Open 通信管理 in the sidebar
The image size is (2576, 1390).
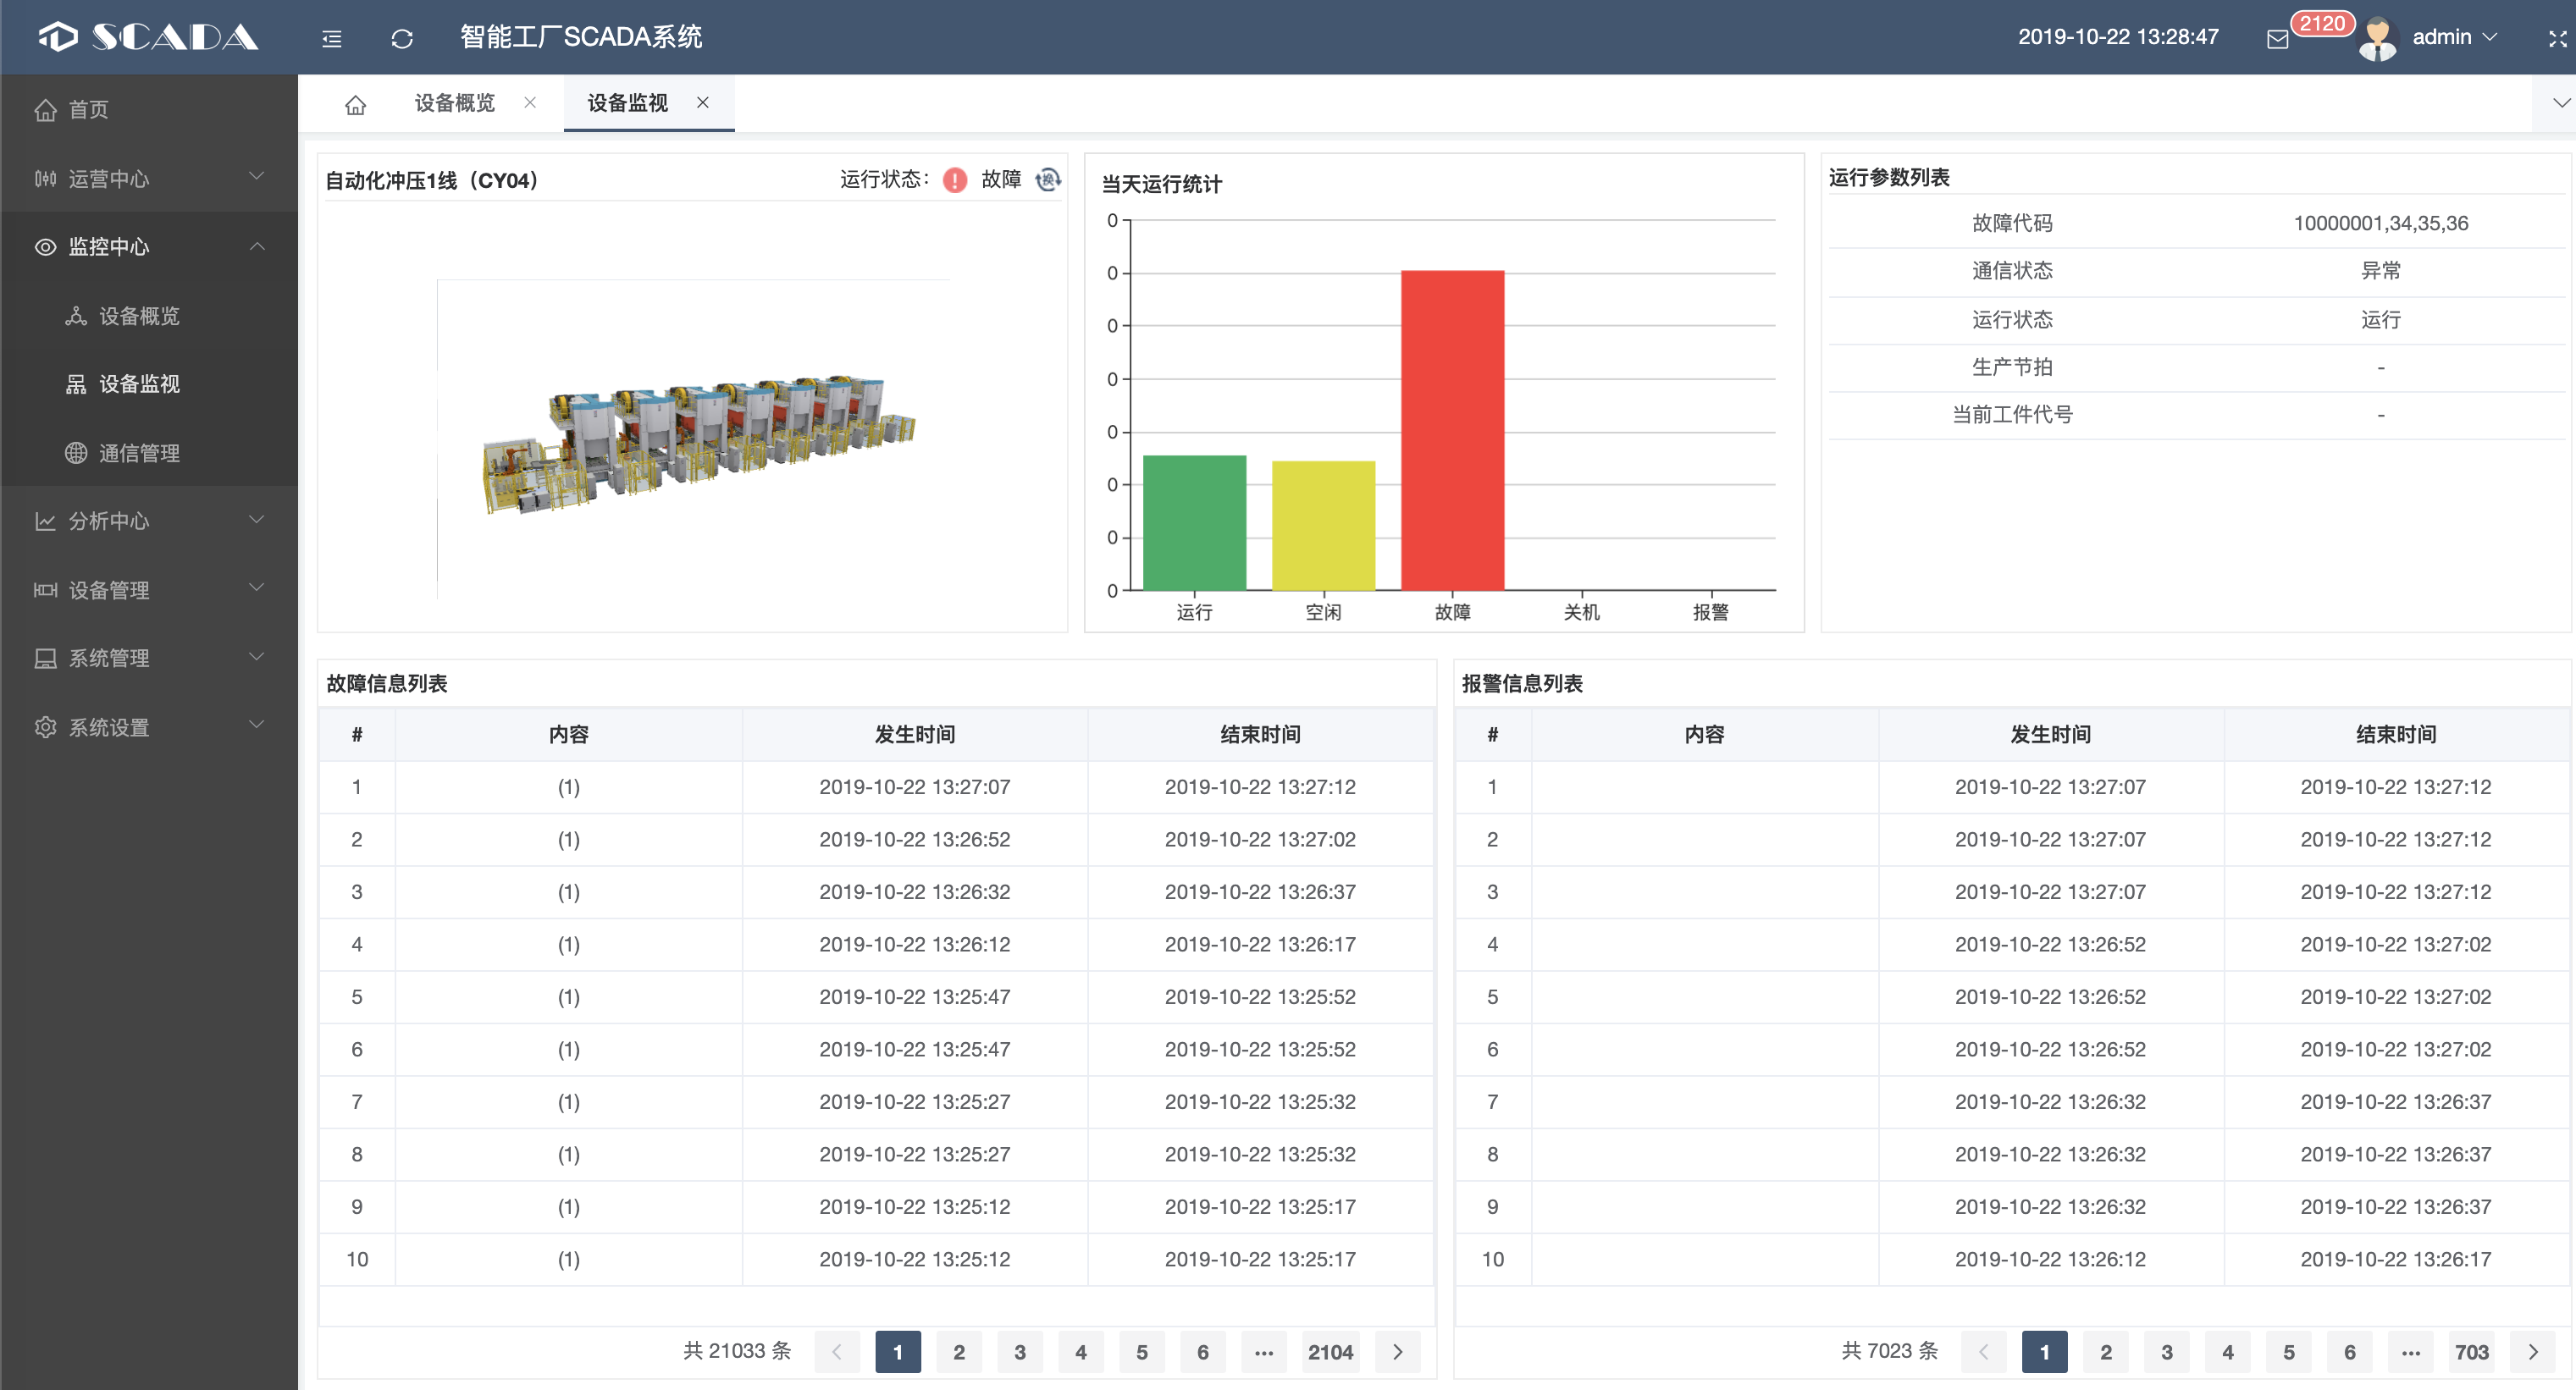click(x=139, y=453)
